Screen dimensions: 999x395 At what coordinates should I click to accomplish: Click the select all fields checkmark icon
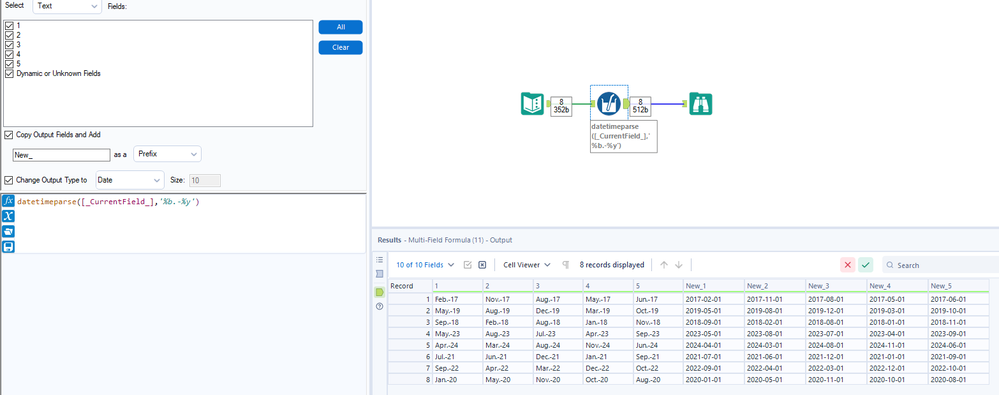point(468,264)
